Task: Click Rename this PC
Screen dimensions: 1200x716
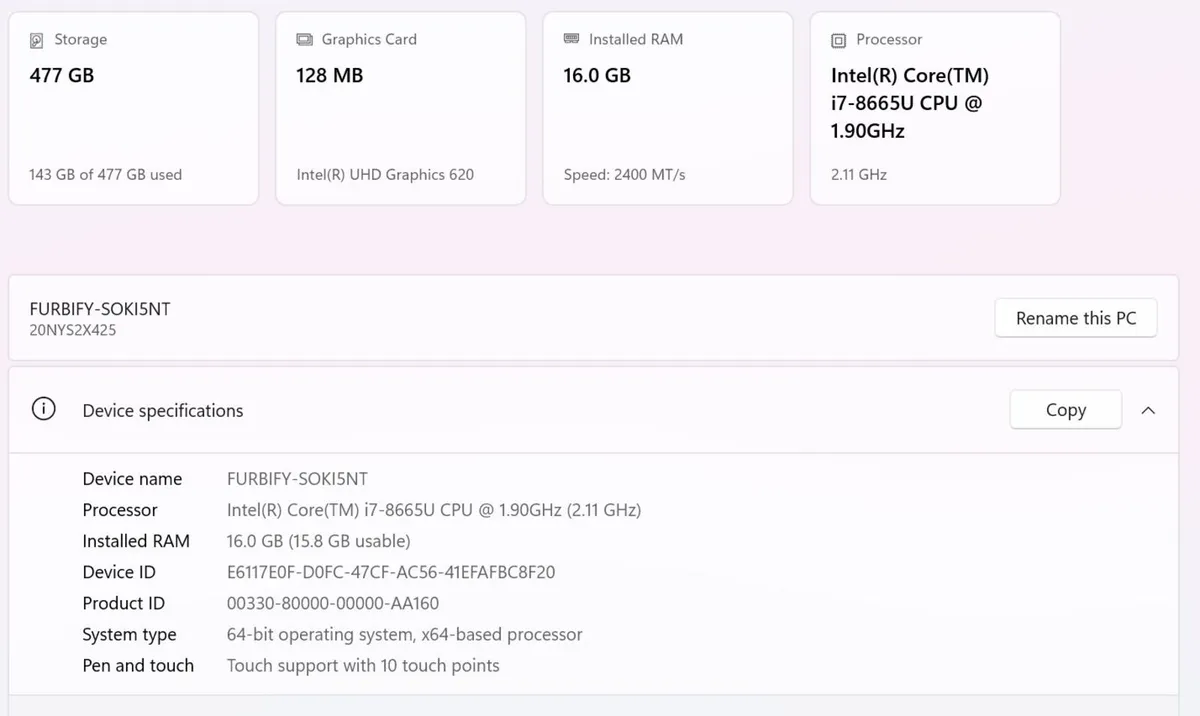Action: pos(1076,317)
